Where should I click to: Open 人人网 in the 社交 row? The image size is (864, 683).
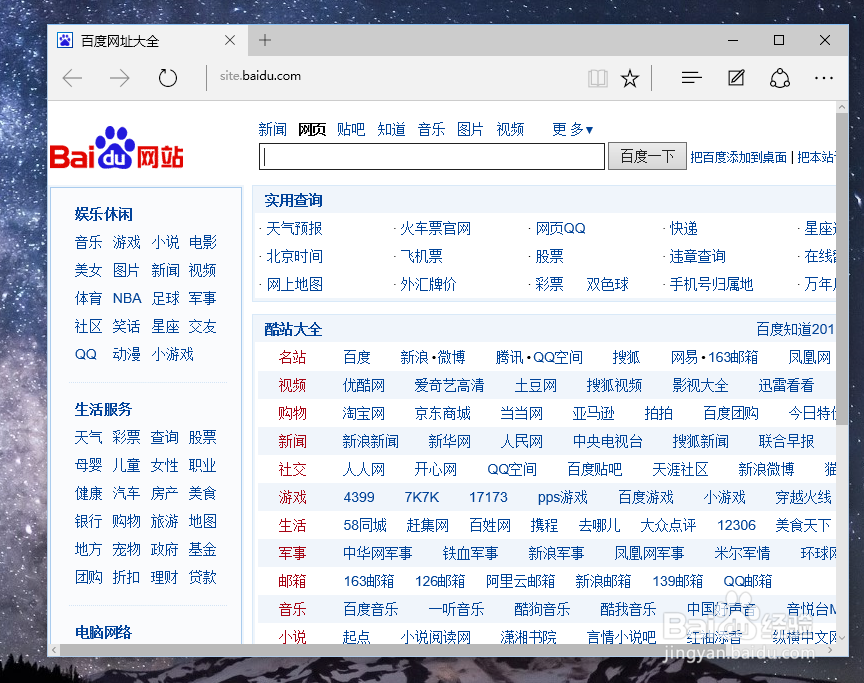point(364,470)
